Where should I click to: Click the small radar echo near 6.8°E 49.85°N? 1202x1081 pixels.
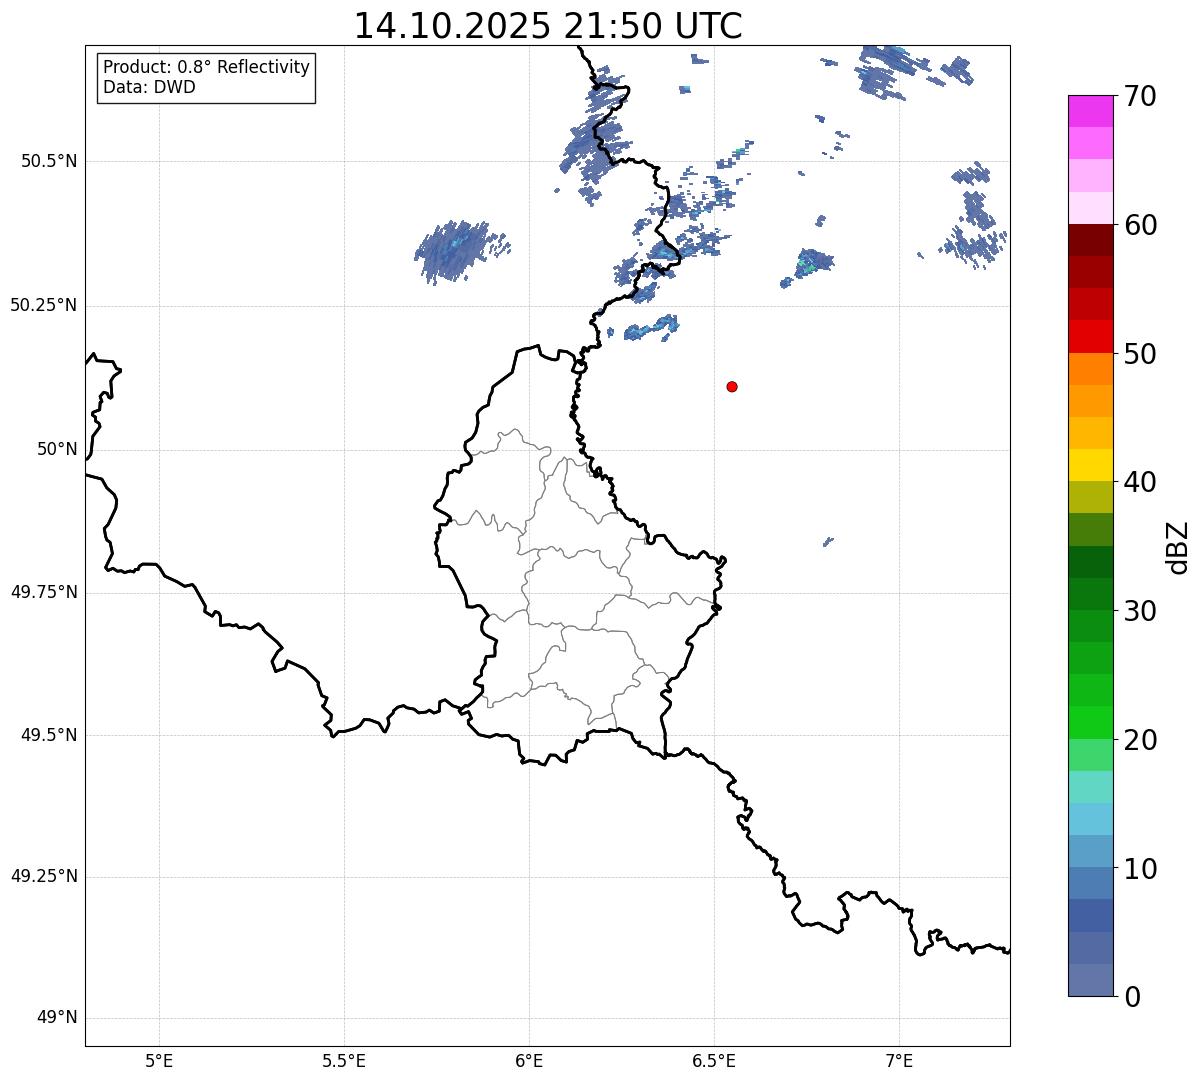pos(828,542)
